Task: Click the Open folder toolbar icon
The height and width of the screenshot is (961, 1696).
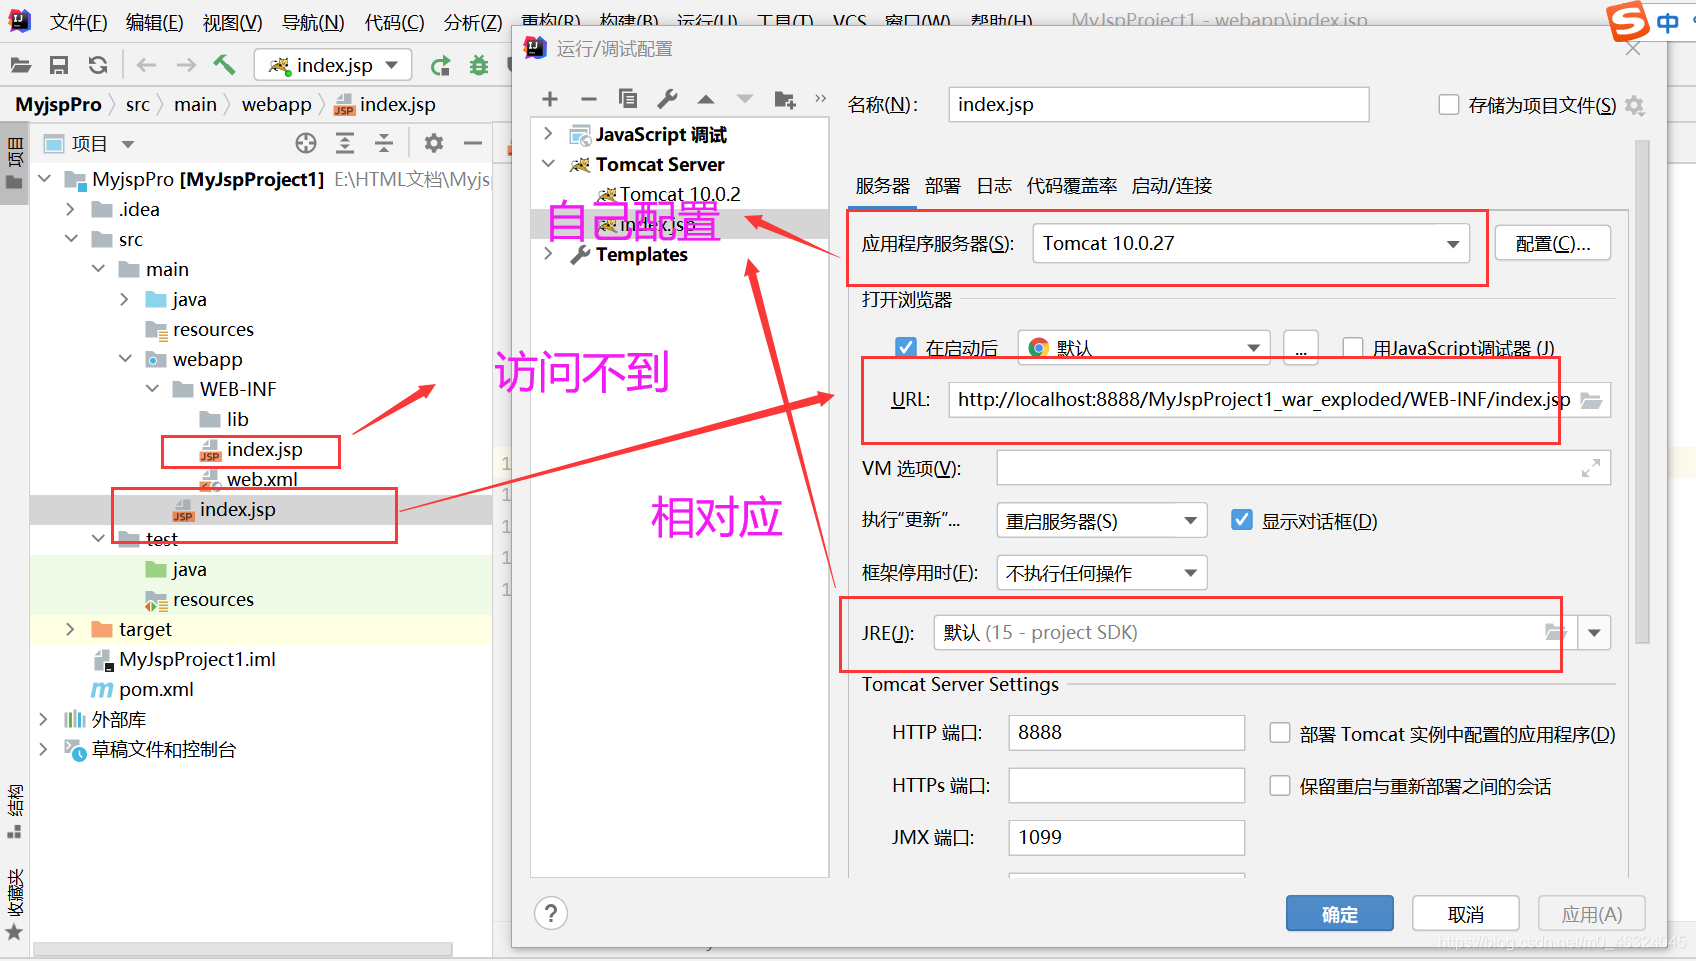Action: coord(20,65)
